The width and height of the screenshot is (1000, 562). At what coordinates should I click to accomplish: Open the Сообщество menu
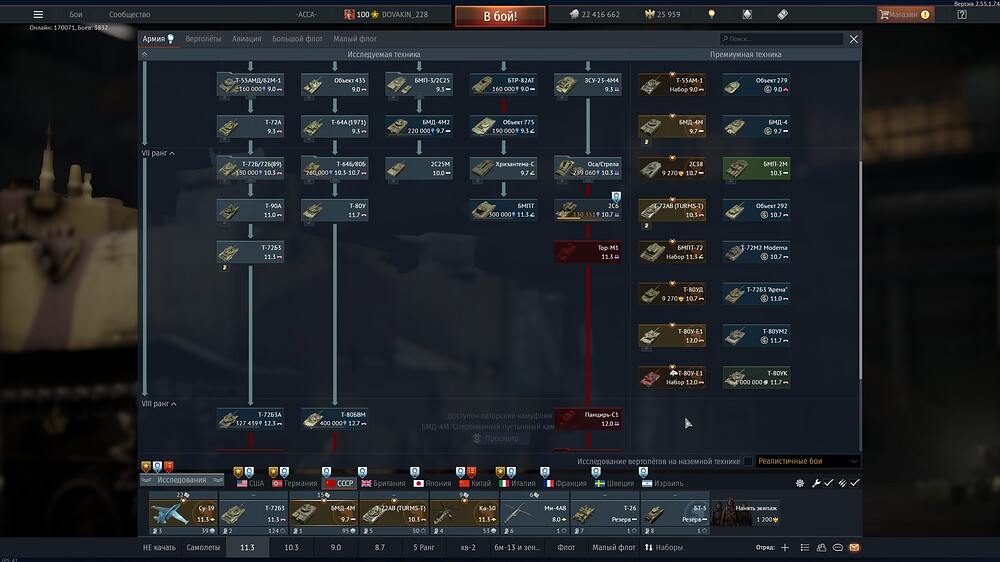[129, 14]
